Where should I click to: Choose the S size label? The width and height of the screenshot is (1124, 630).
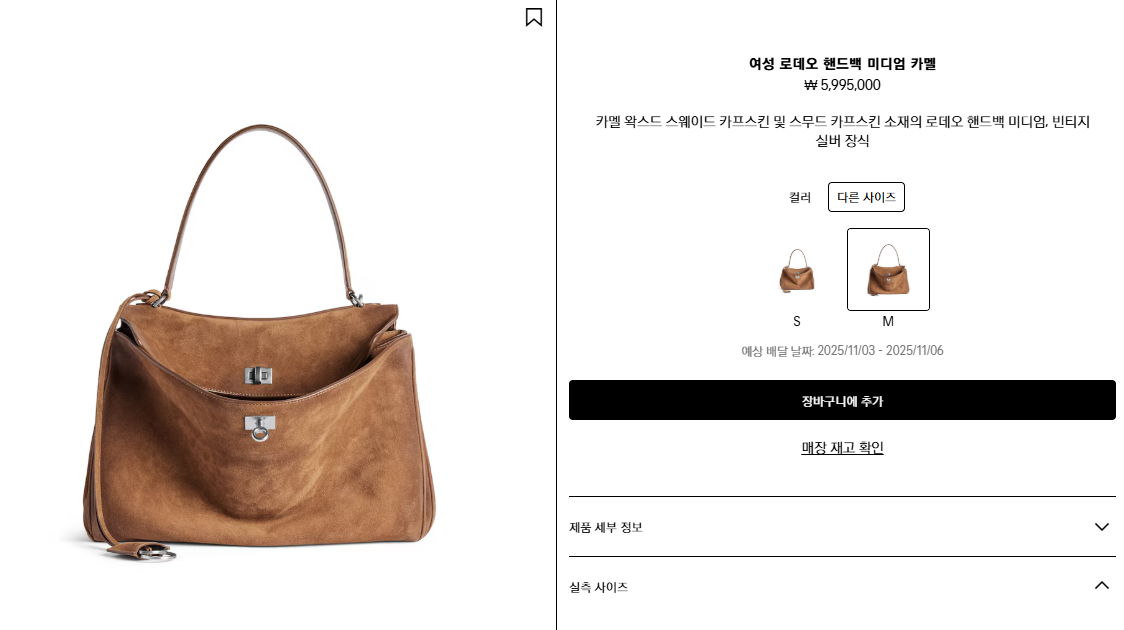tap(796, 322)
